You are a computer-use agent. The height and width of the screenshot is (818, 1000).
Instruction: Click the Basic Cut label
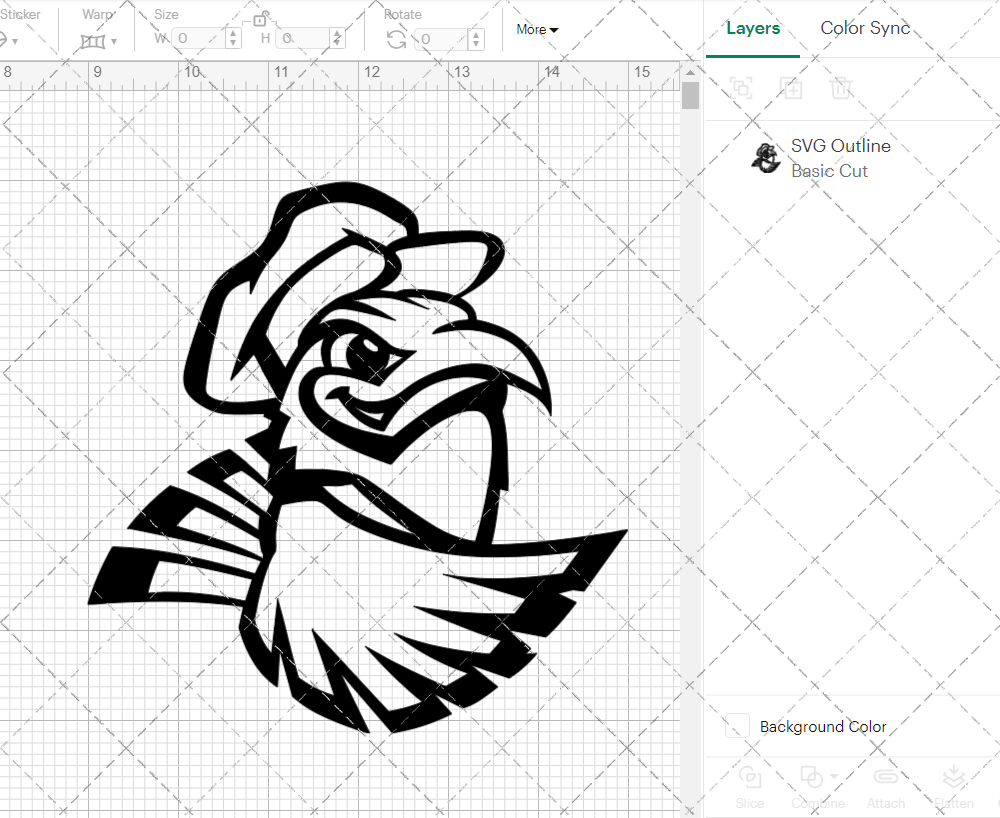tap(830, 171)
